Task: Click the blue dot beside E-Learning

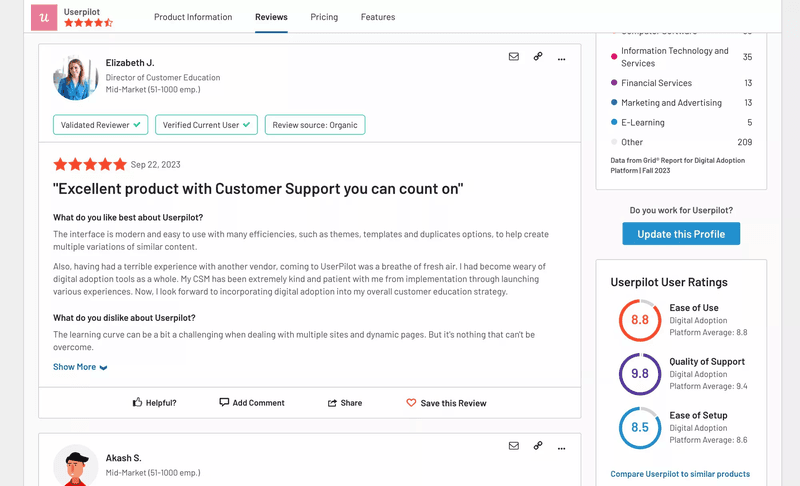Action: pos(614,122)
